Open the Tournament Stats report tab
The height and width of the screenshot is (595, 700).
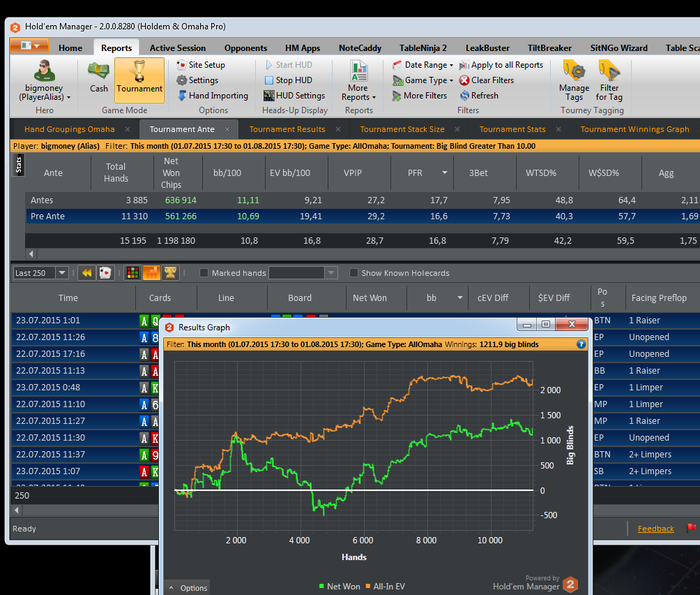(x=512, y=129)
